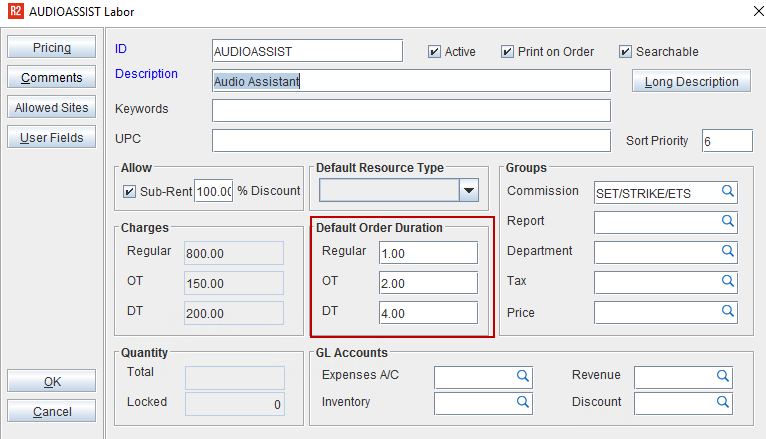
Task: Open the Tax group search lookup
Action: tap(729, 282)
